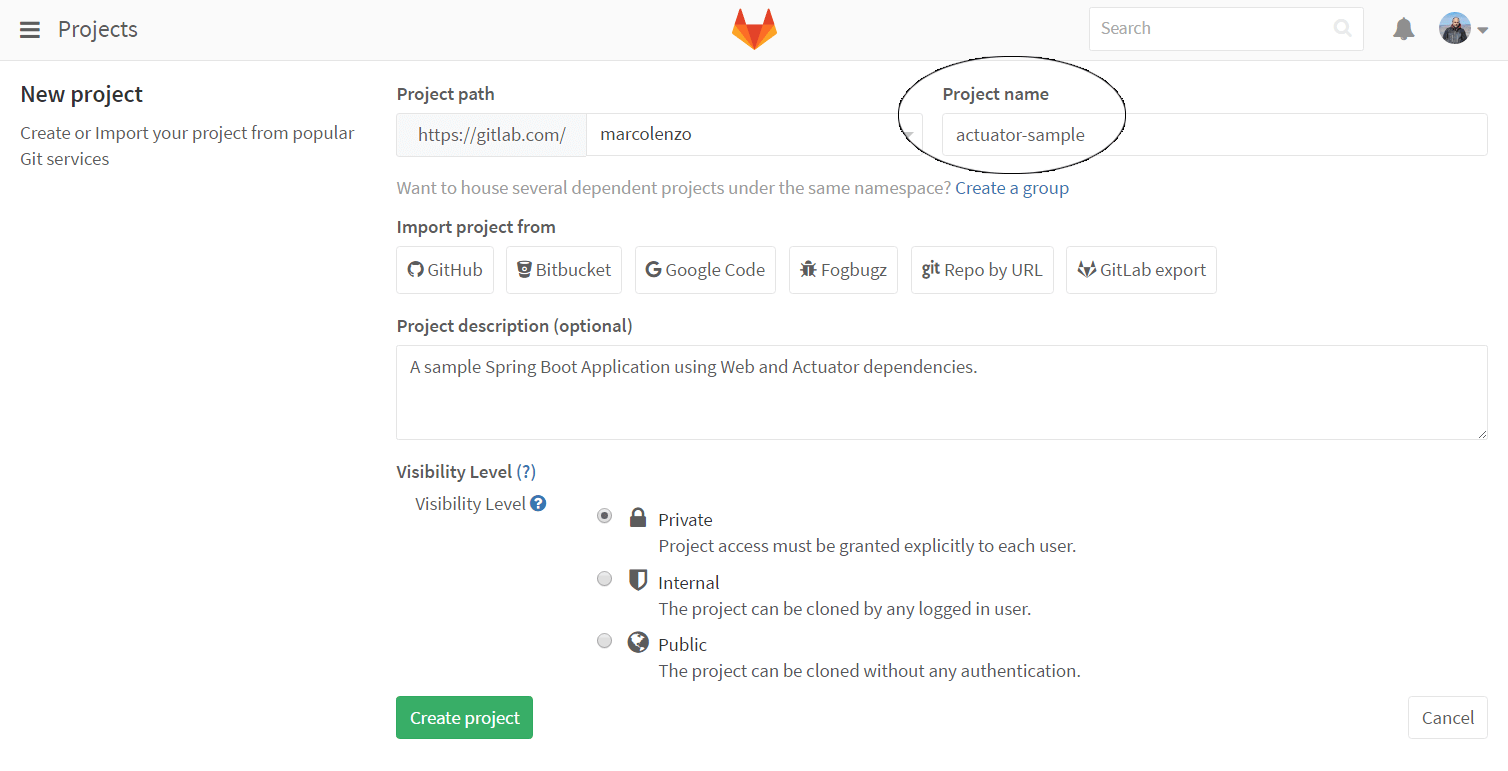Select the Internal visibility radio button
Screen dimensions: 1508x771
(604, 578)
